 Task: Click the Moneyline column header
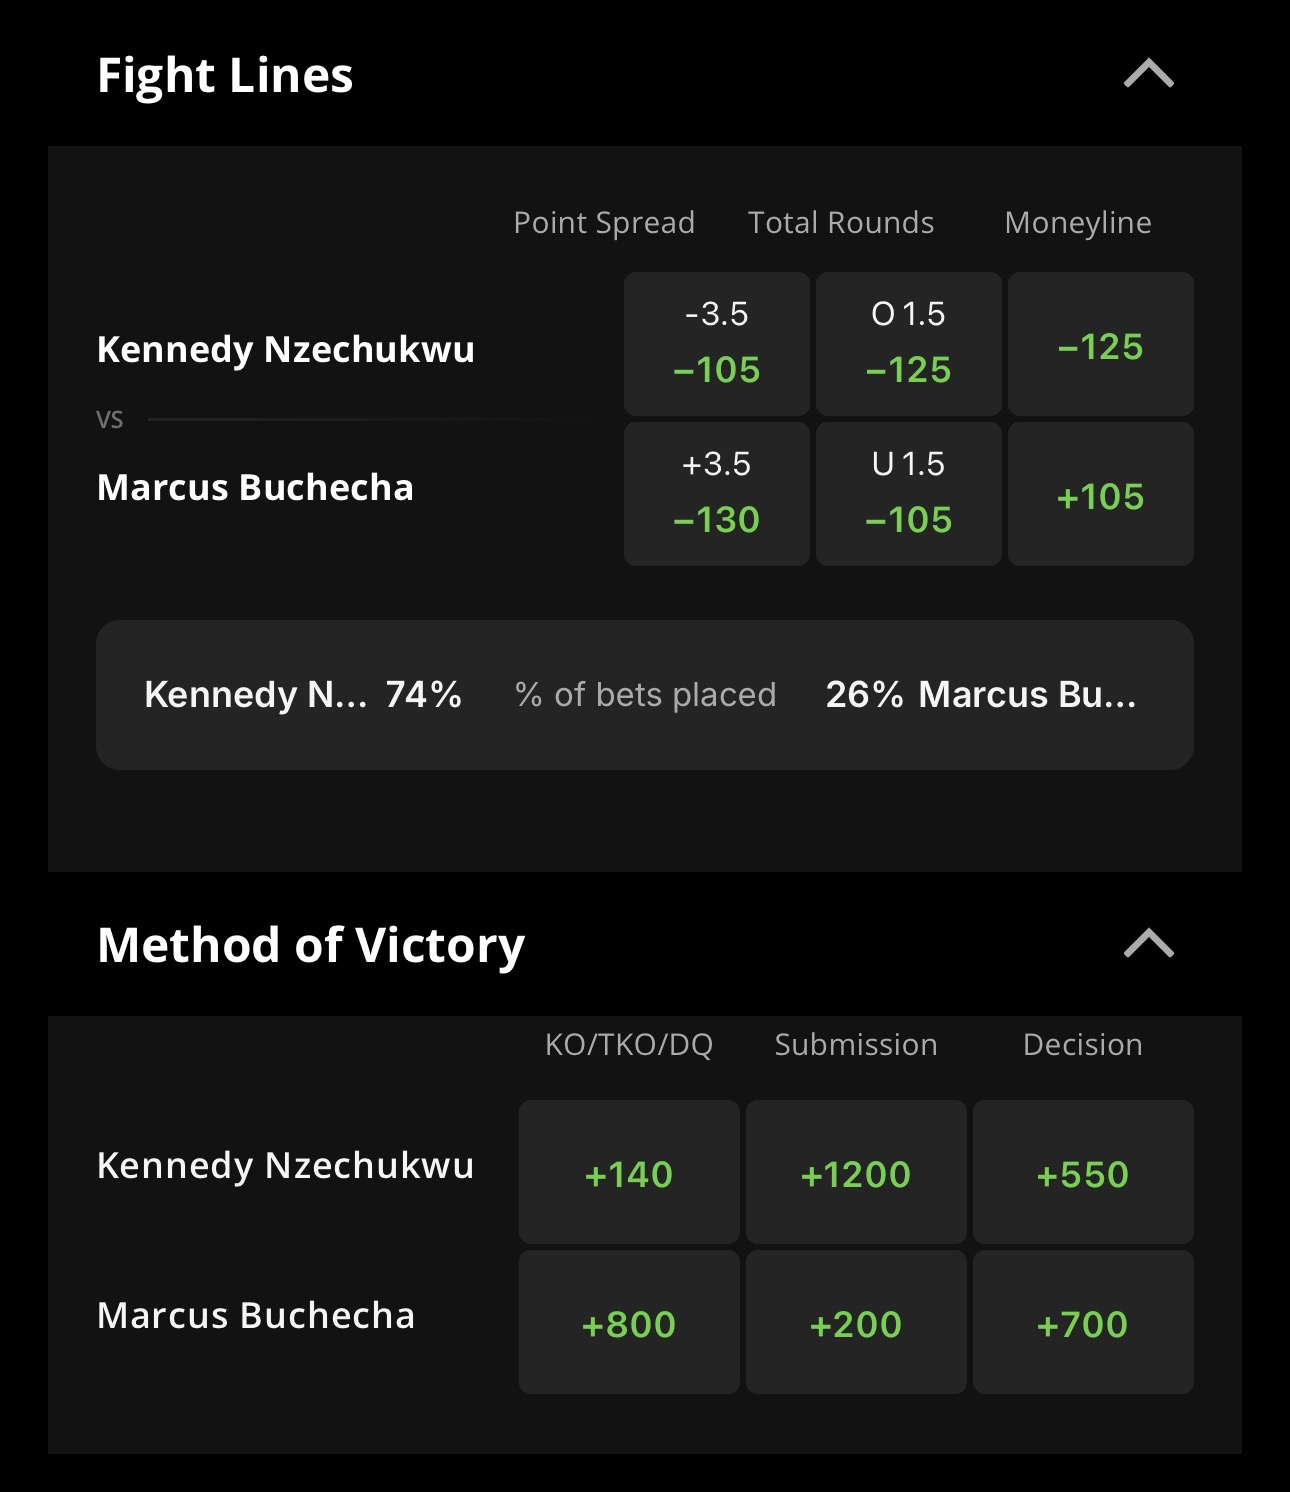tap(1077, 222)
